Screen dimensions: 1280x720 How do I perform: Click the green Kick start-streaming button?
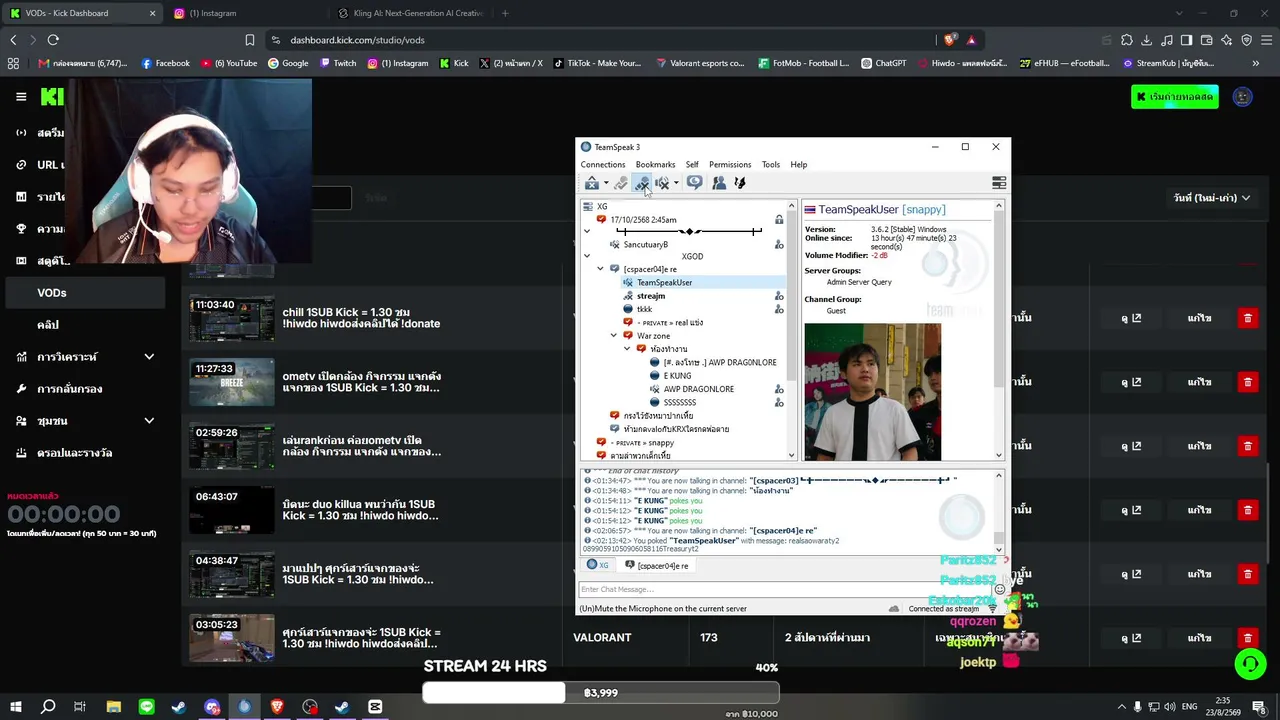[1175, 97]
